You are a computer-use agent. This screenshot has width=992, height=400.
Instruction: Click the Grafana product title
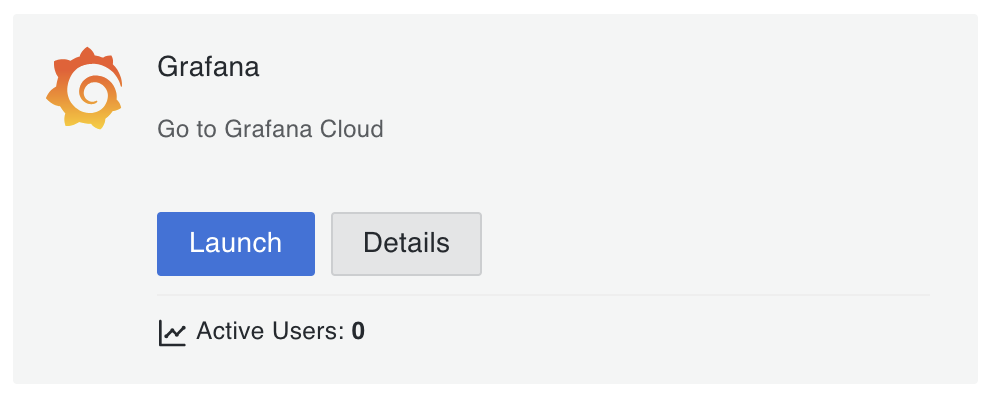[x=208, y=66]
